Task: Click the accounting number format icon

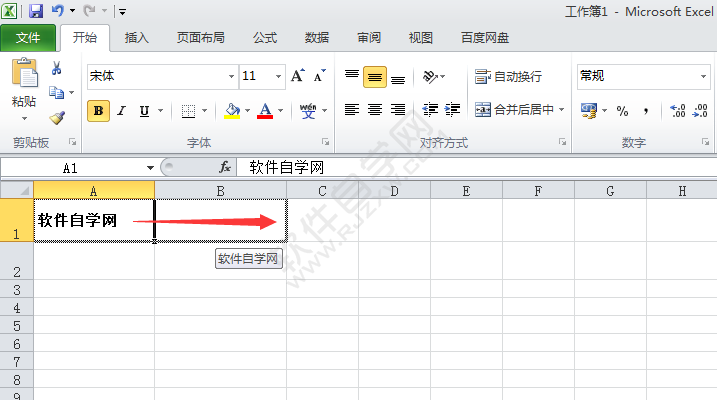Action: 589,111
